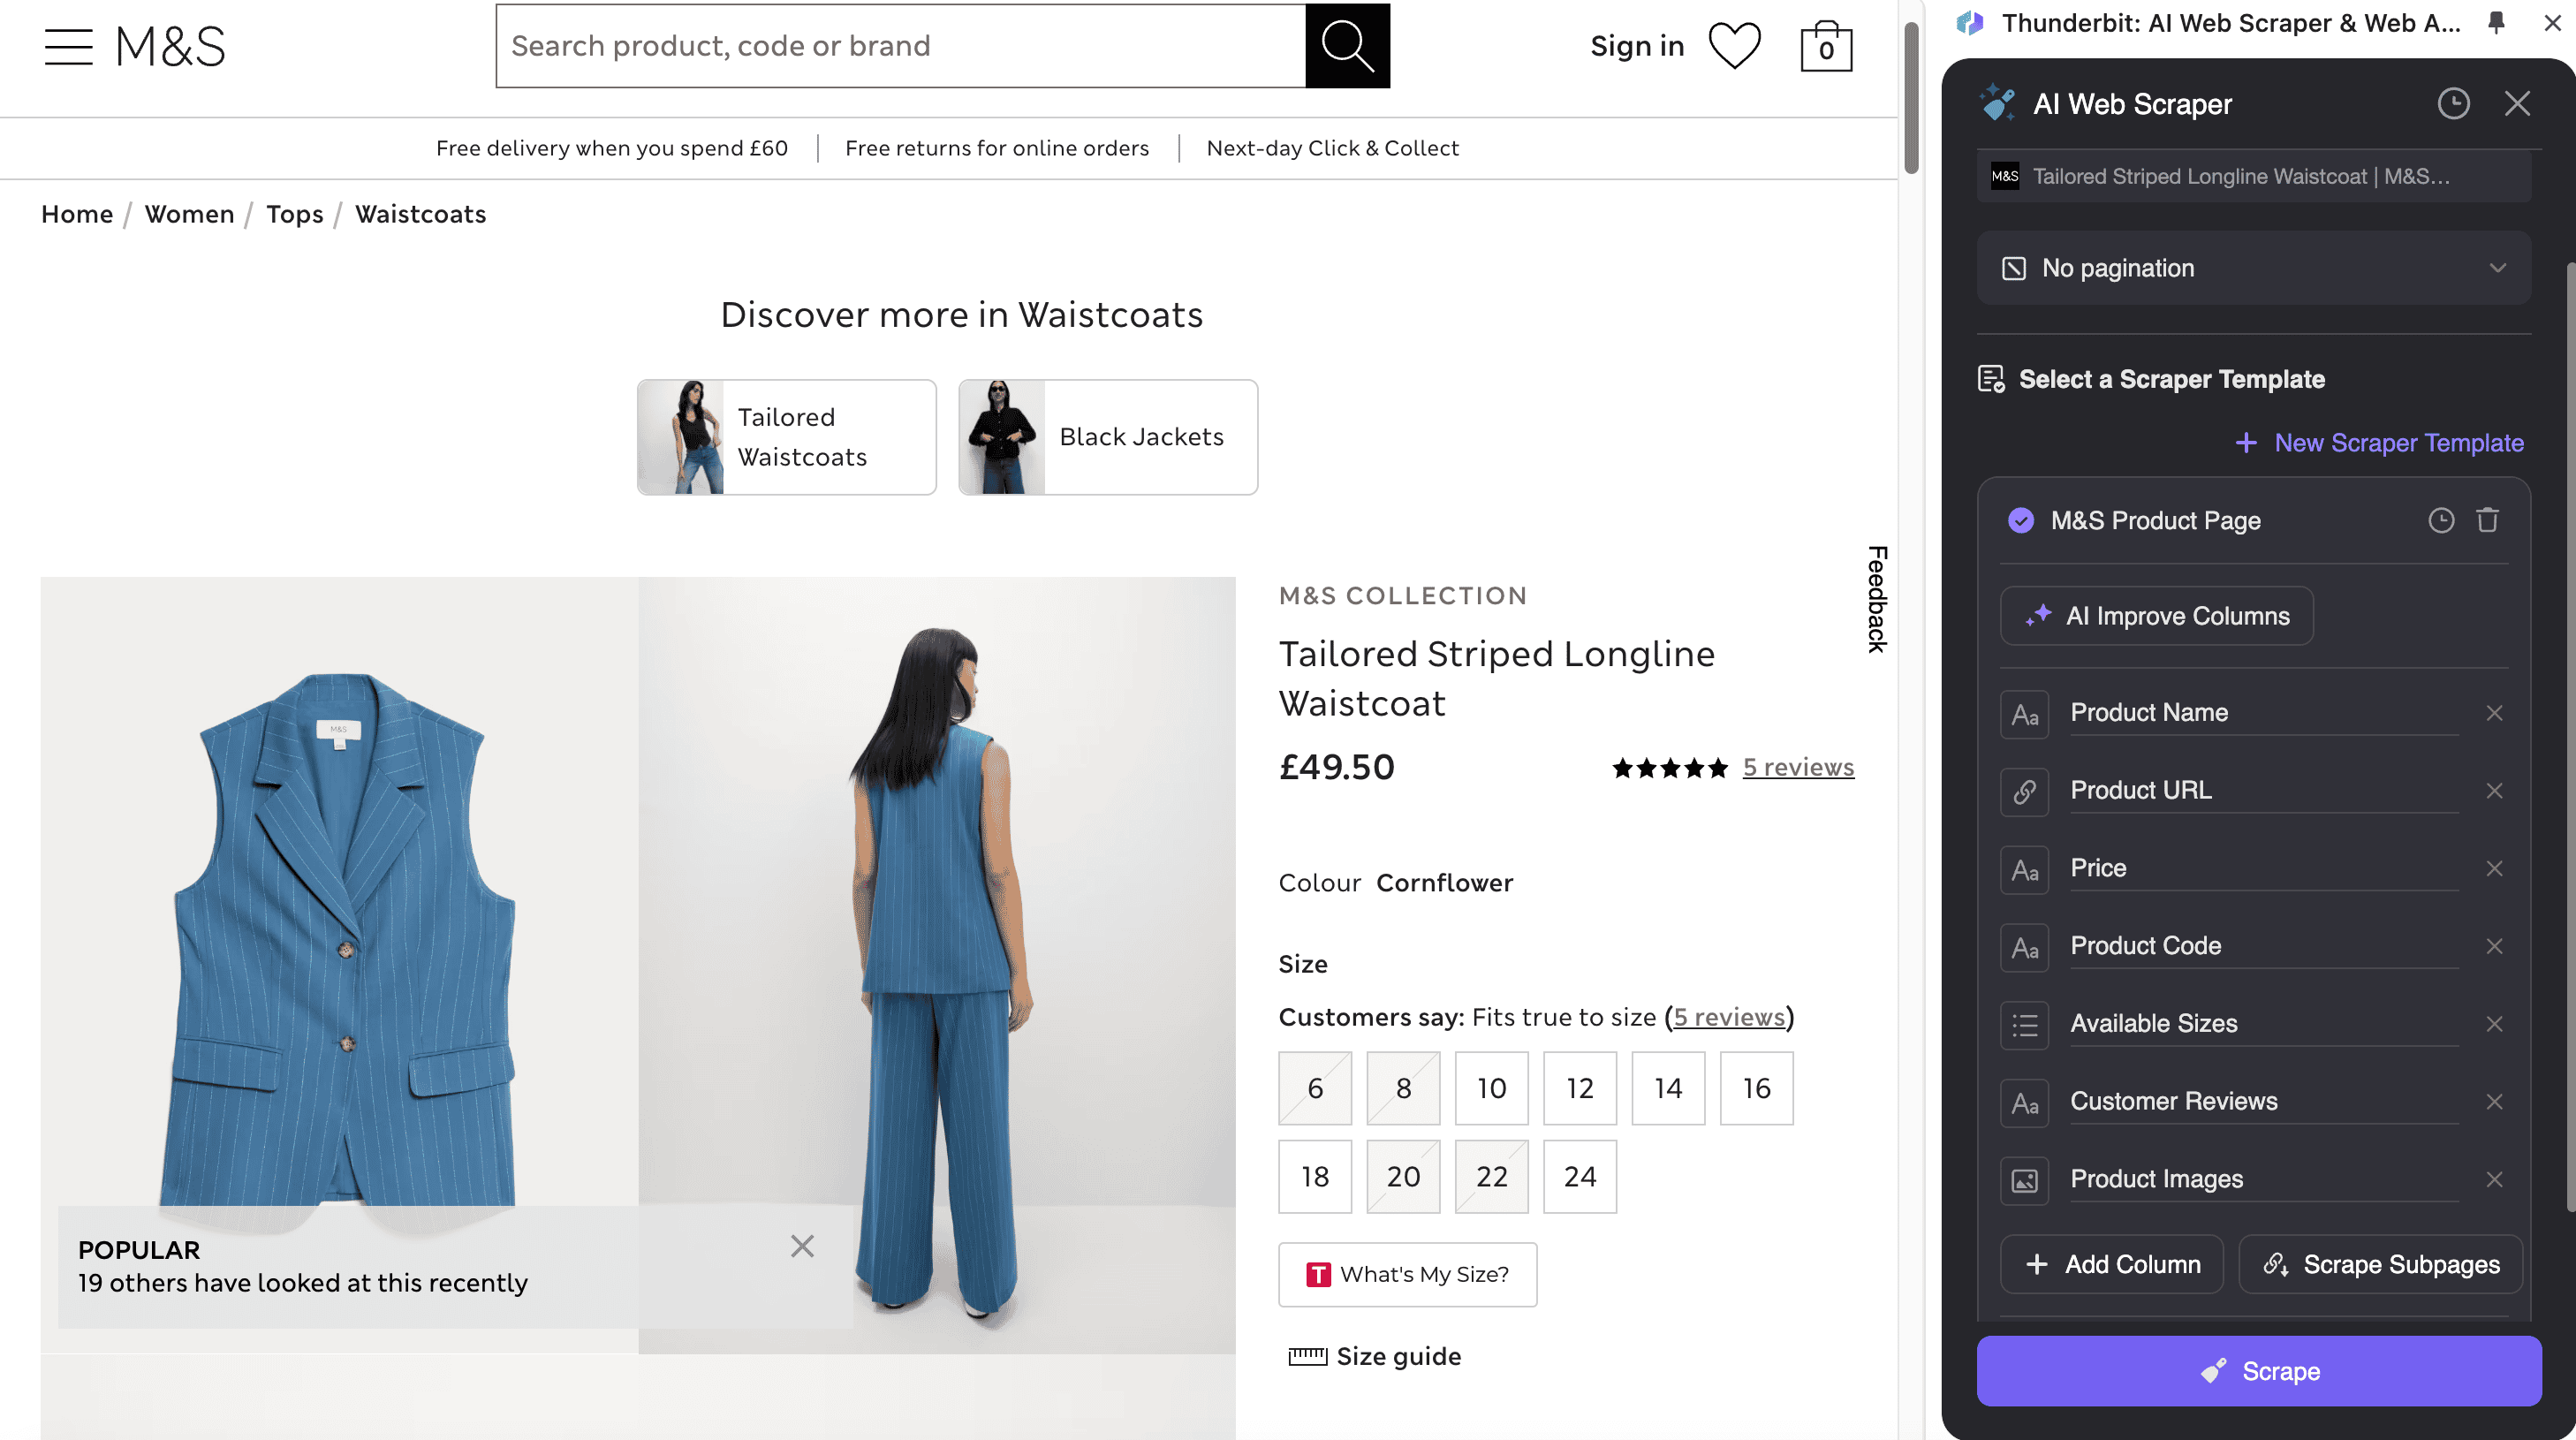Viewport: 2576px width, 1440px height.
Task: Go to Waistcoats breadcrumb
Action: pyautogui.click(x=420, y=214)
